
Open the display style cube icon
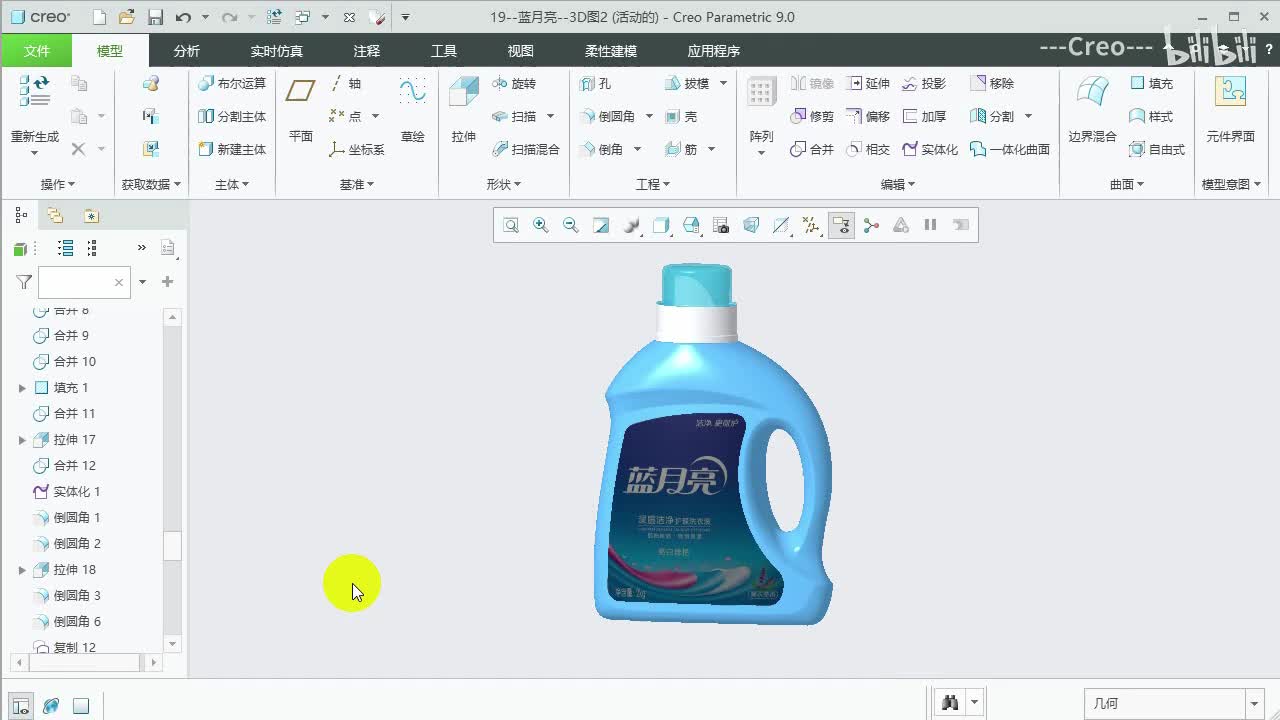[661, 225]
